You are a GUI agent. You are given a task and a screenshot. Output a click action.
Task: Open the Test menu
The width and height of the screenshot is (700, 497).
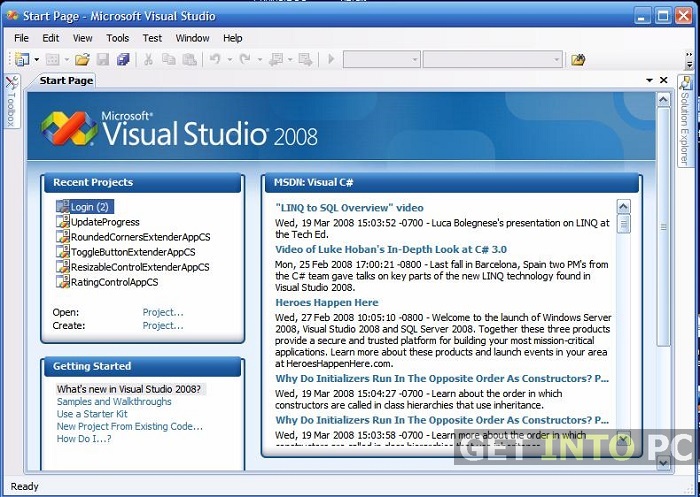152,38
